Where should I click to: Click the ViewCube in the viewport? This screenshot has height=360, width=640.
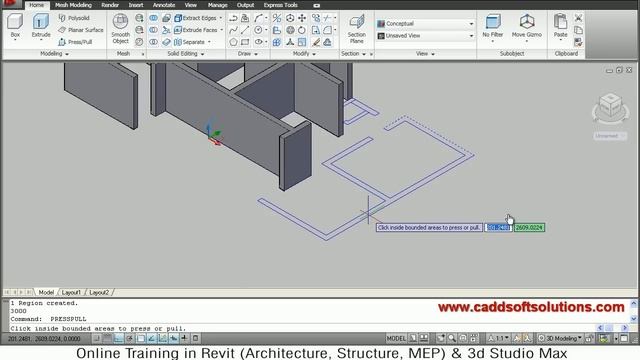pyautogui.click(x=611, y=108)
